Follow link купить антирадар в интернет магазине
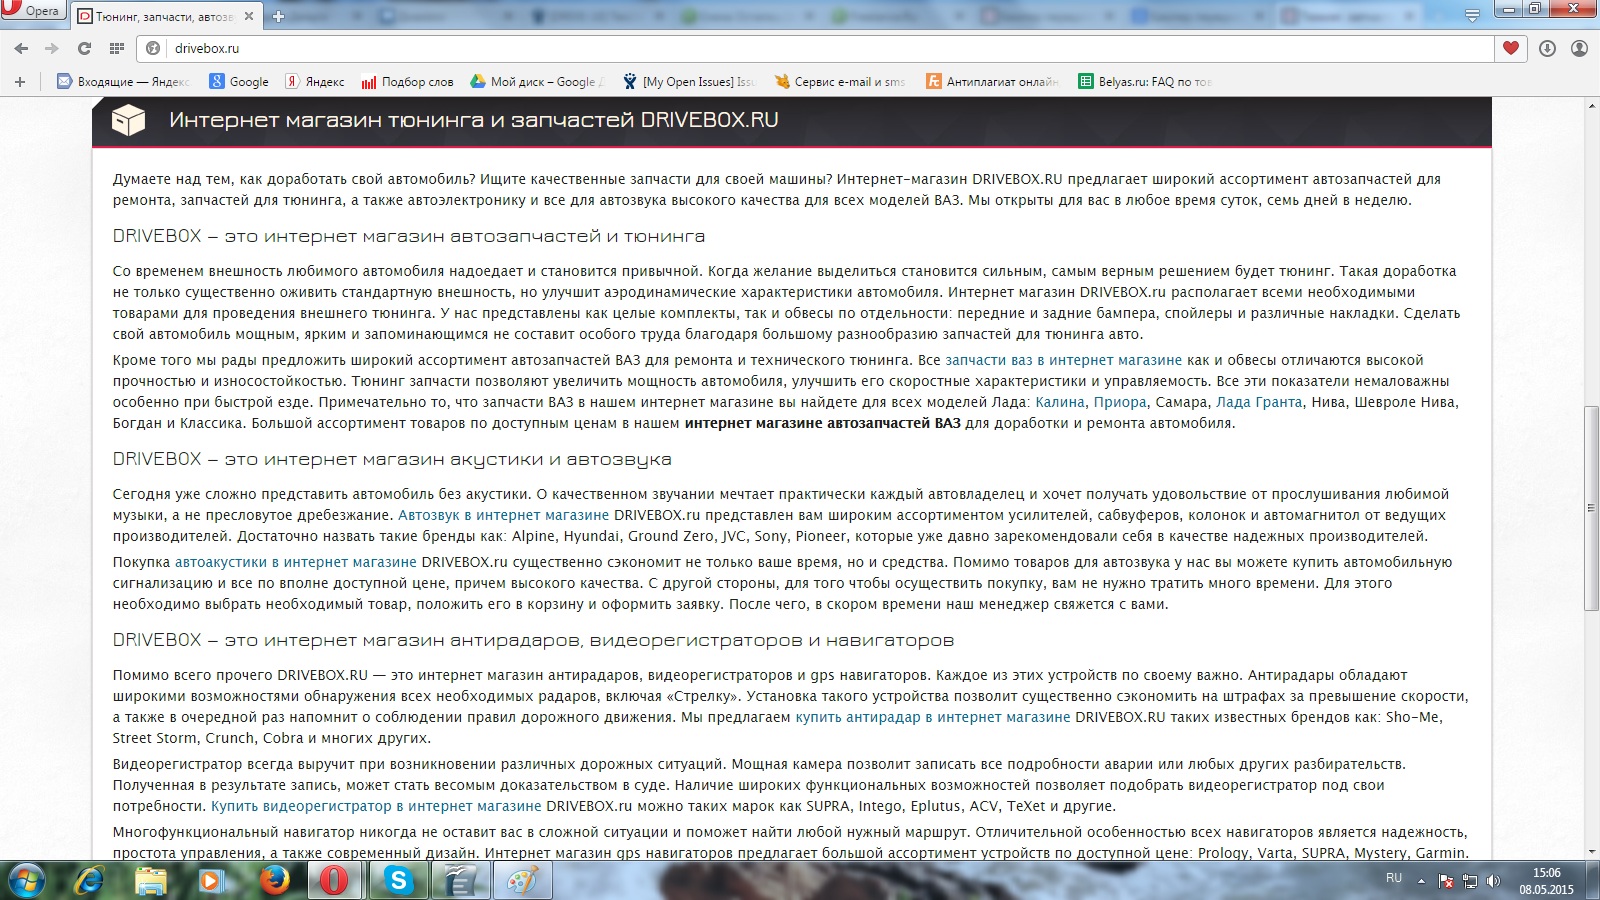The image size is (1600, 900). click(933, 717)
